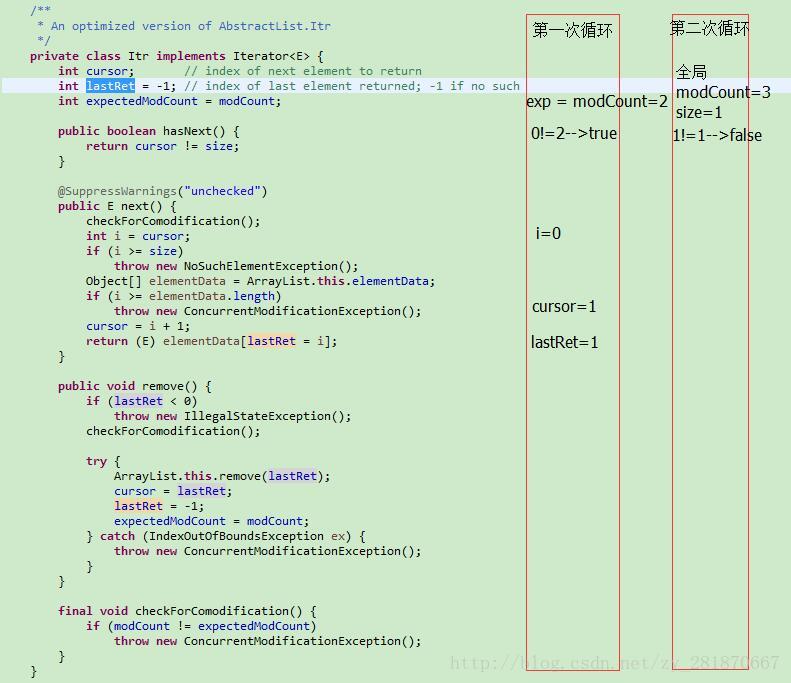Image resolution: width=791 pixels, height=683 pixels.
Task: Click "return (E) elementData[lastRet = i];"
Action: click(211, 341)
